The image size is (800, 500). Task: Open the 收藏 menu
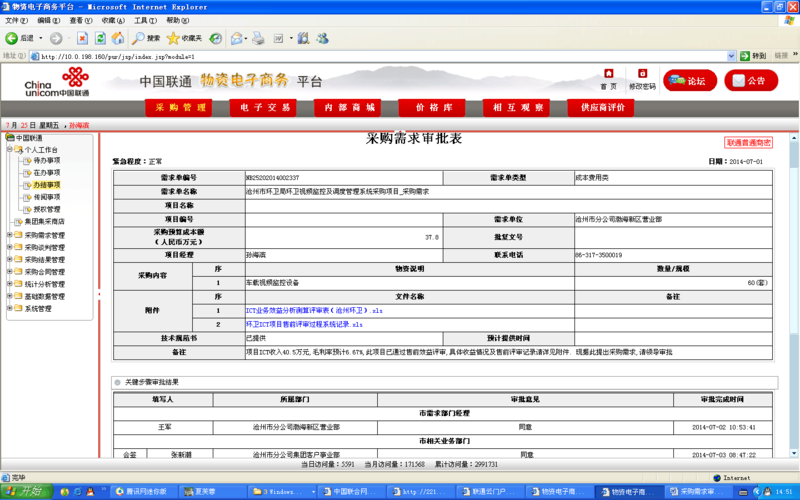coord(113,20)
